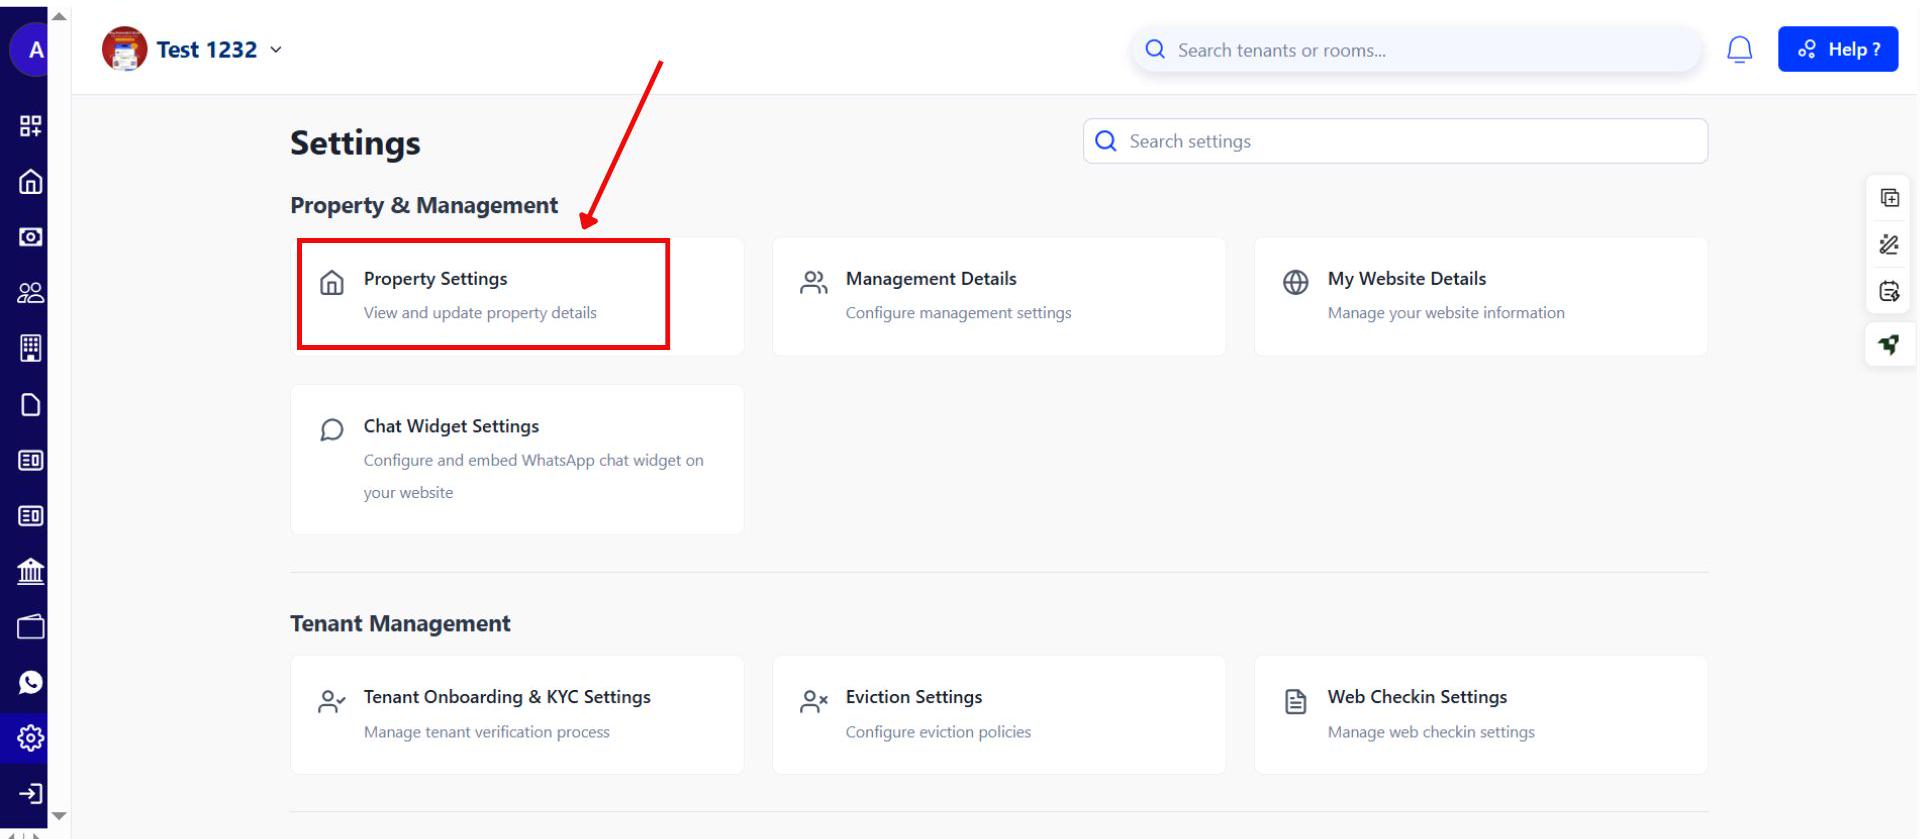Open Management Details settings
The height and width of the screenshot is (839, 1920).
pyautogui.click(x=998, y=296)
